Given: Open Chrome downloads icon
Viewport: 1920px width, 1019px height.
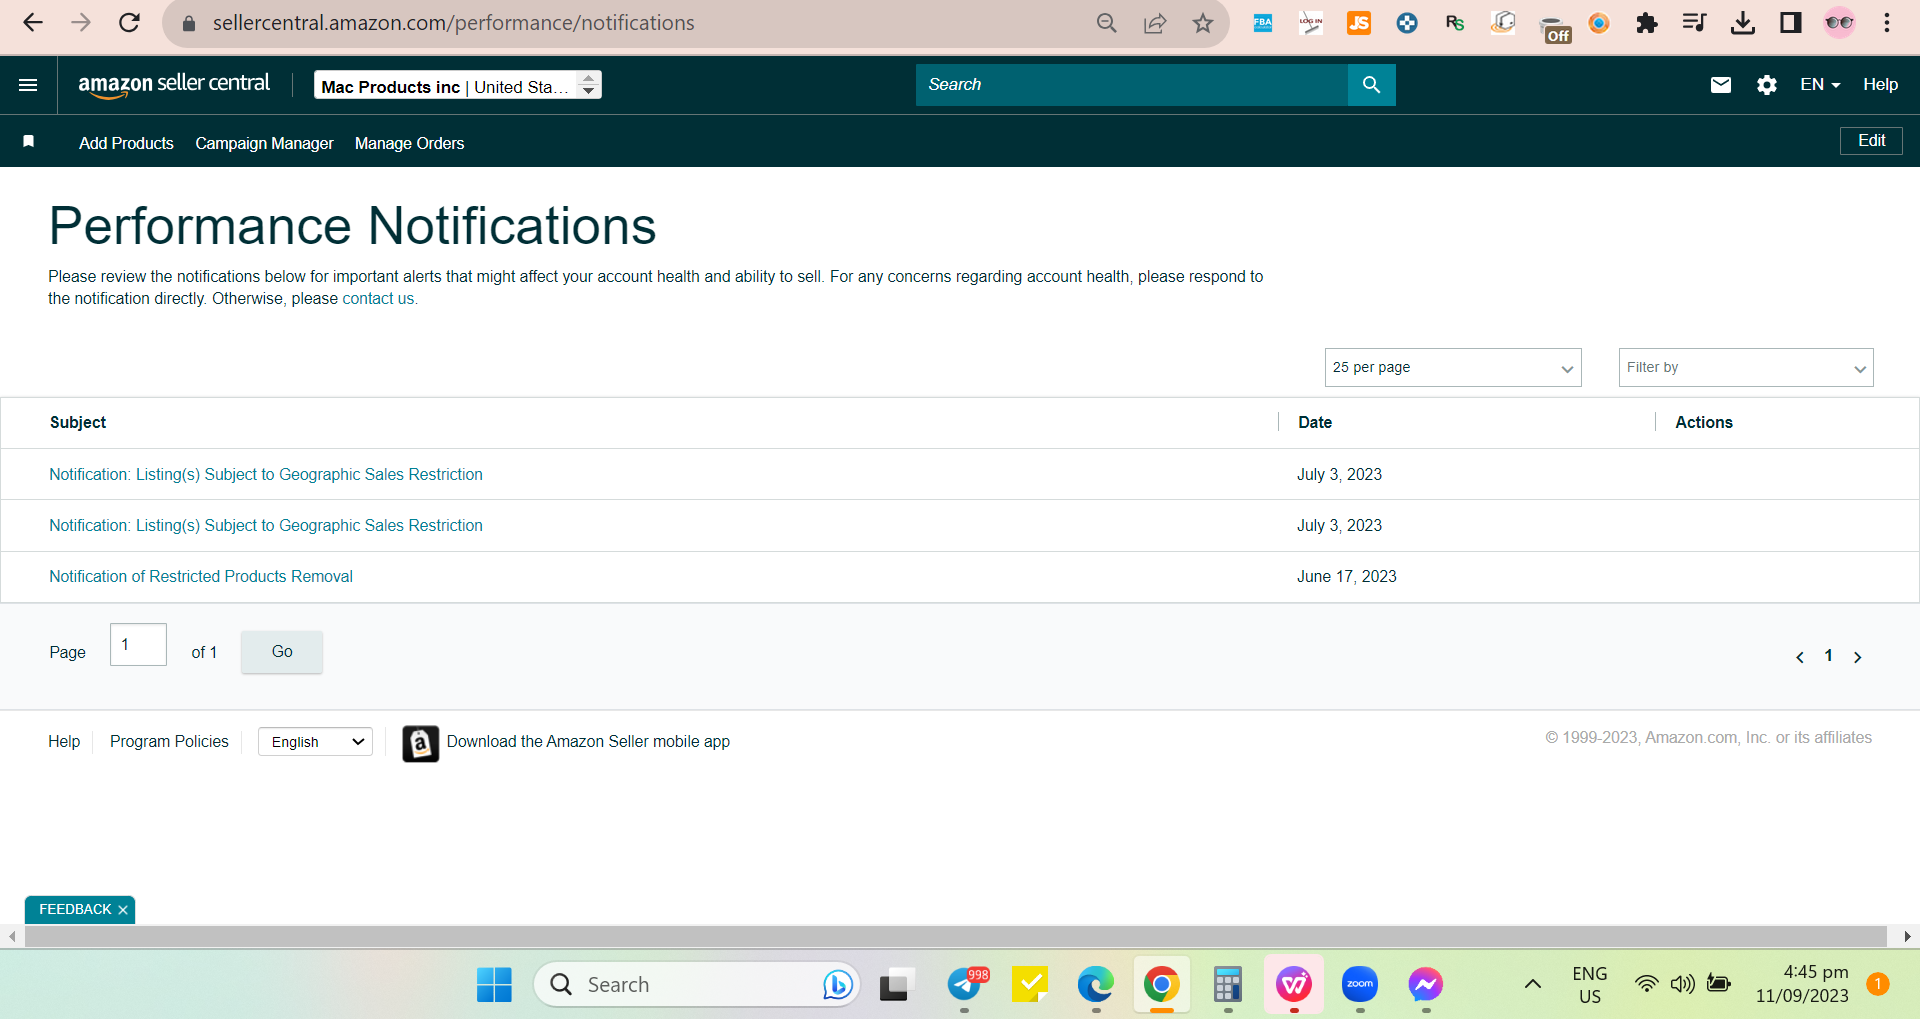Looking at the screenshot, I should [1743, 23].
